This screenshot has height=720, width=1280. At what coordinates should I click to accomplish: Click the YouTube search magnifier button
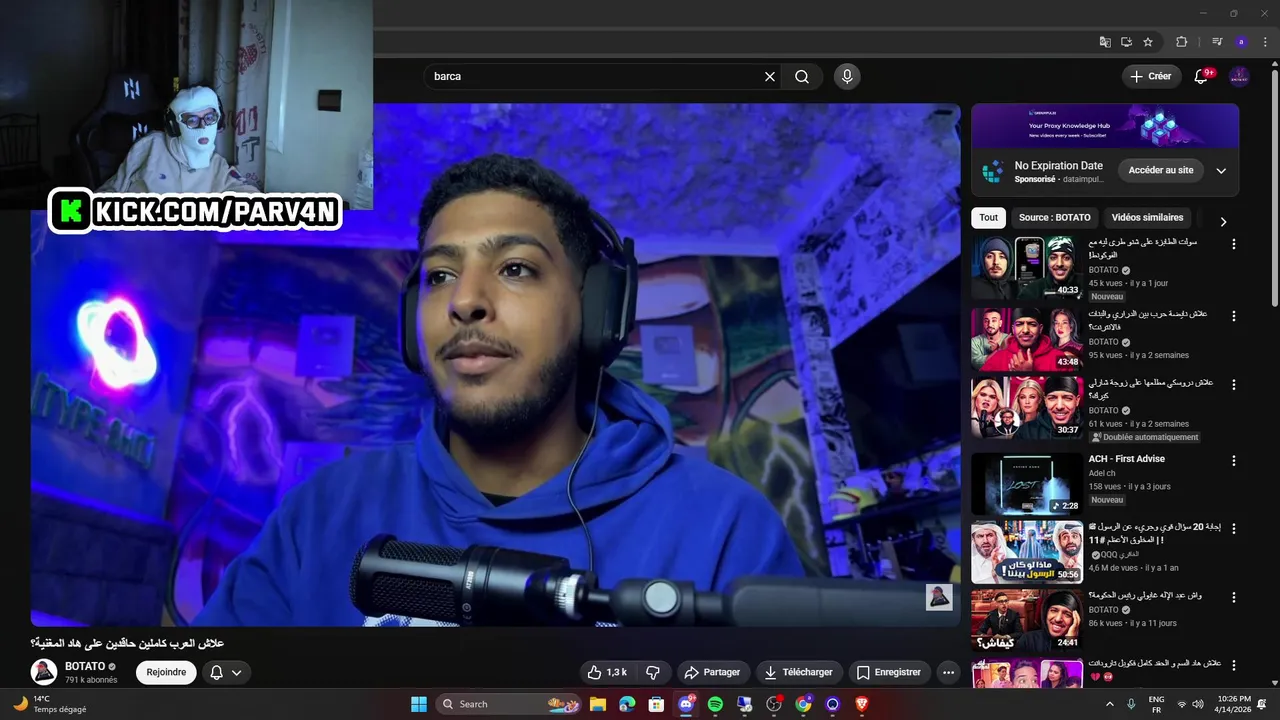tap(802, 76)
